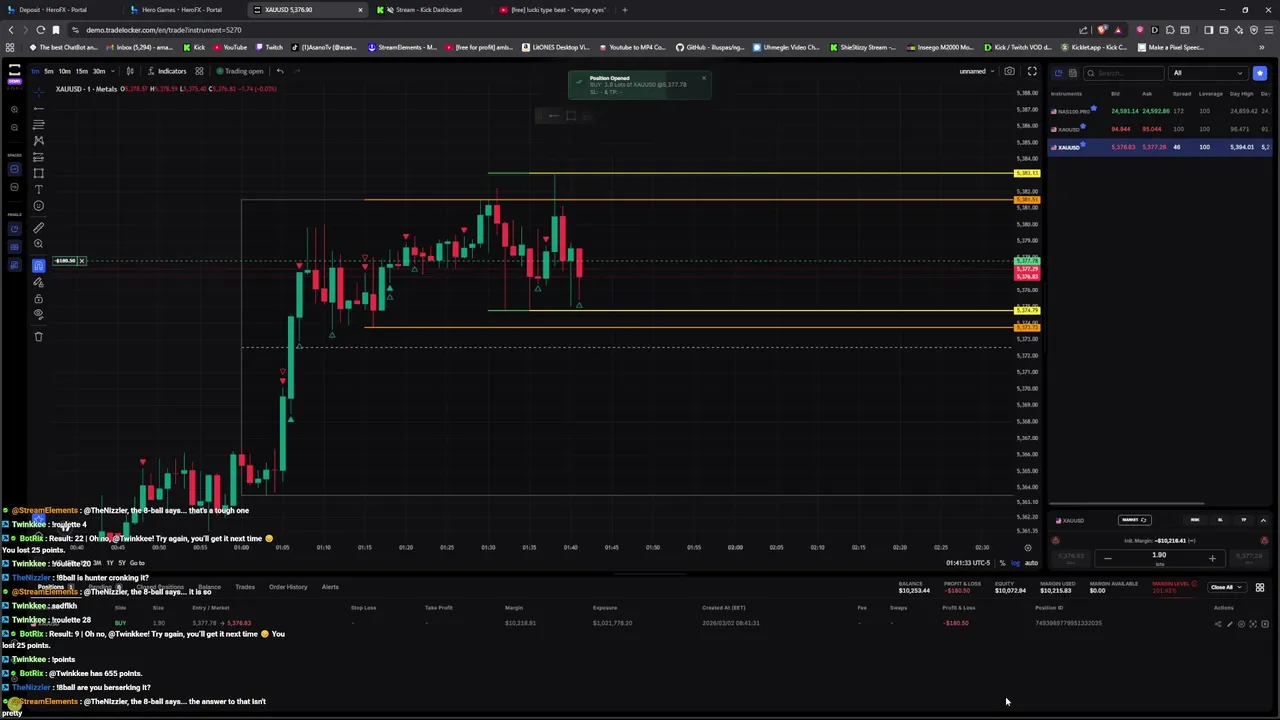Share the open XAUUSD position
The width and height of the screenshot is (1280, 720).
click(x=1218, y=624)
